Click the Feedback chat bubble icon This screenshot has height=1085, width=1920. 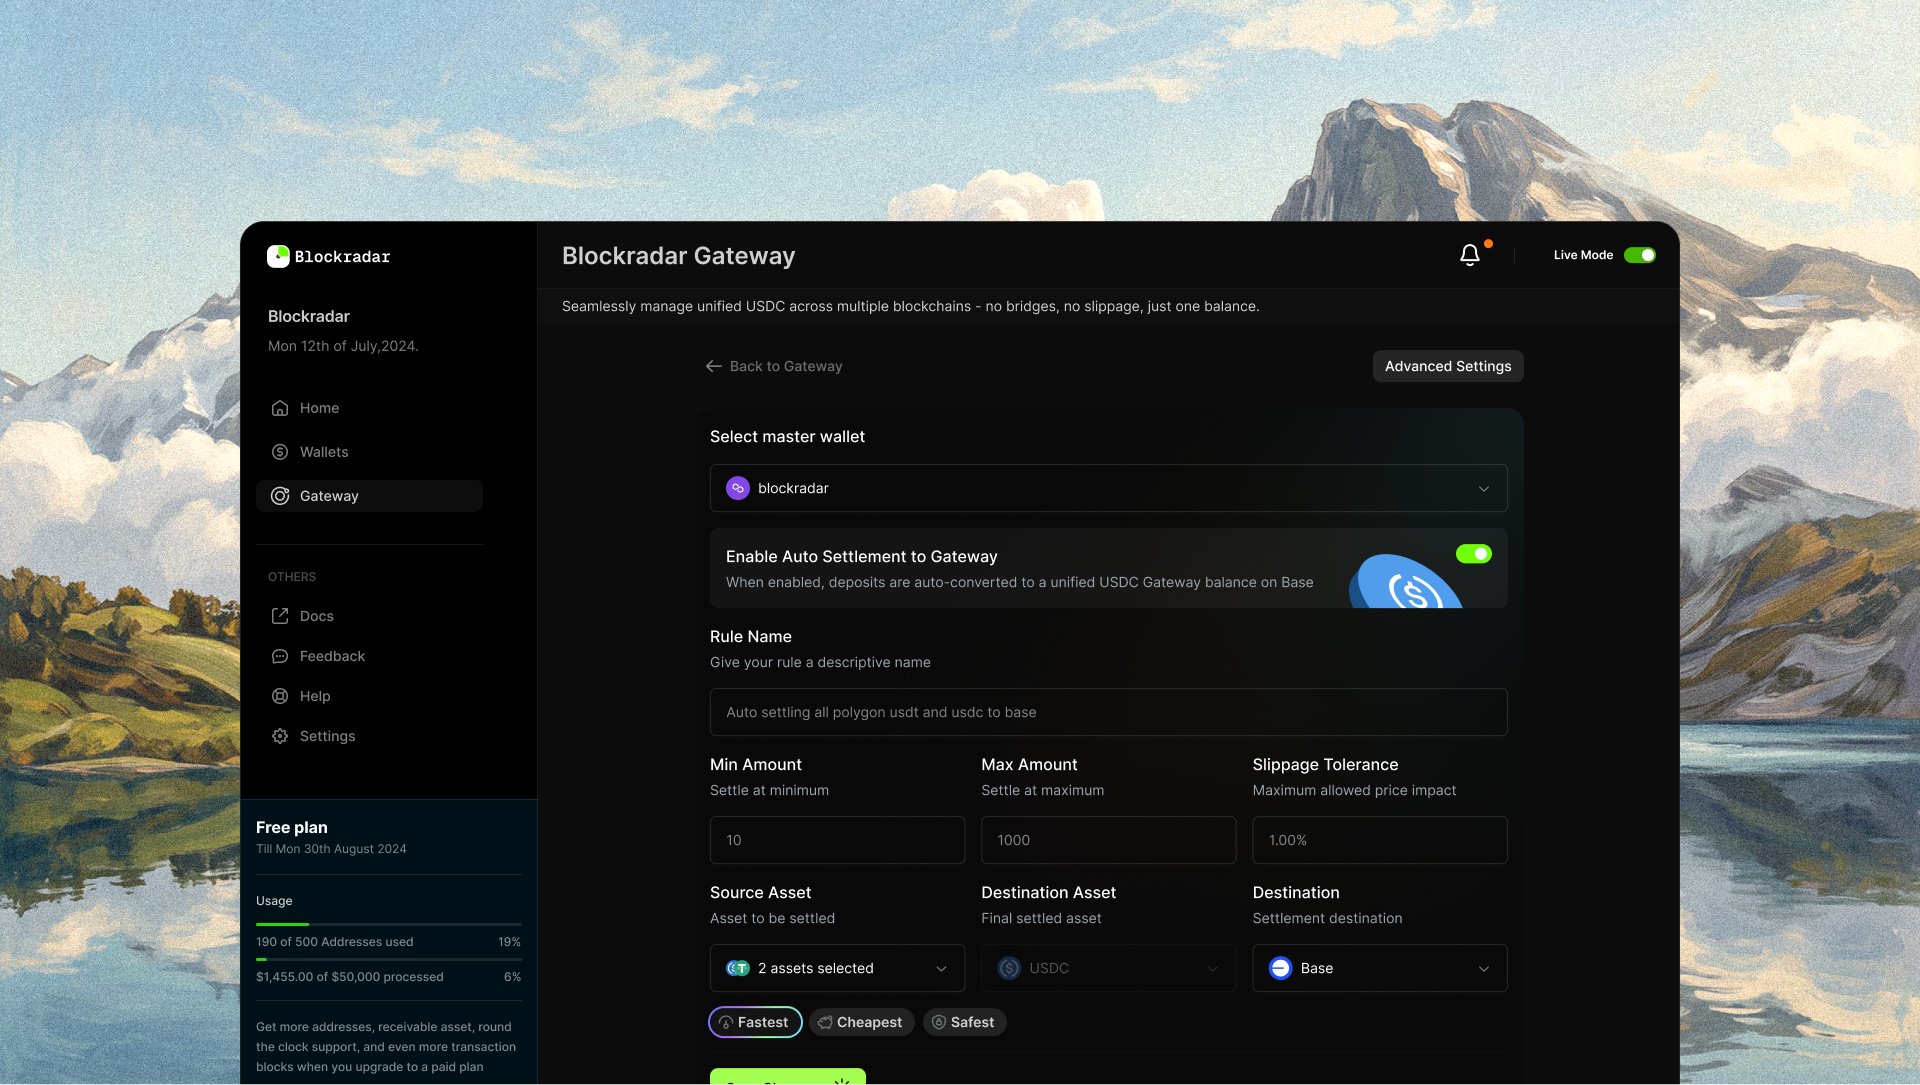pyautogui.click(x=280, y=656)
